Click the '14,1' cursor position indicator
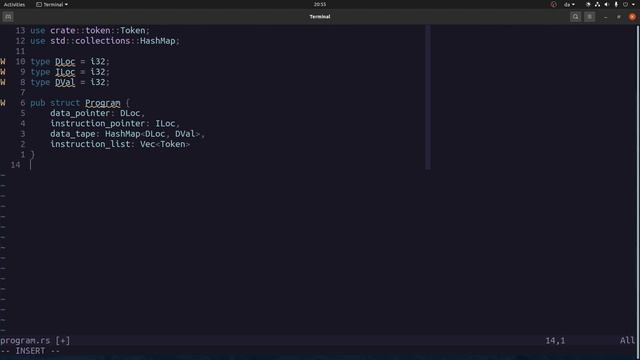The image size is (640, 360). tap(555, 340)
